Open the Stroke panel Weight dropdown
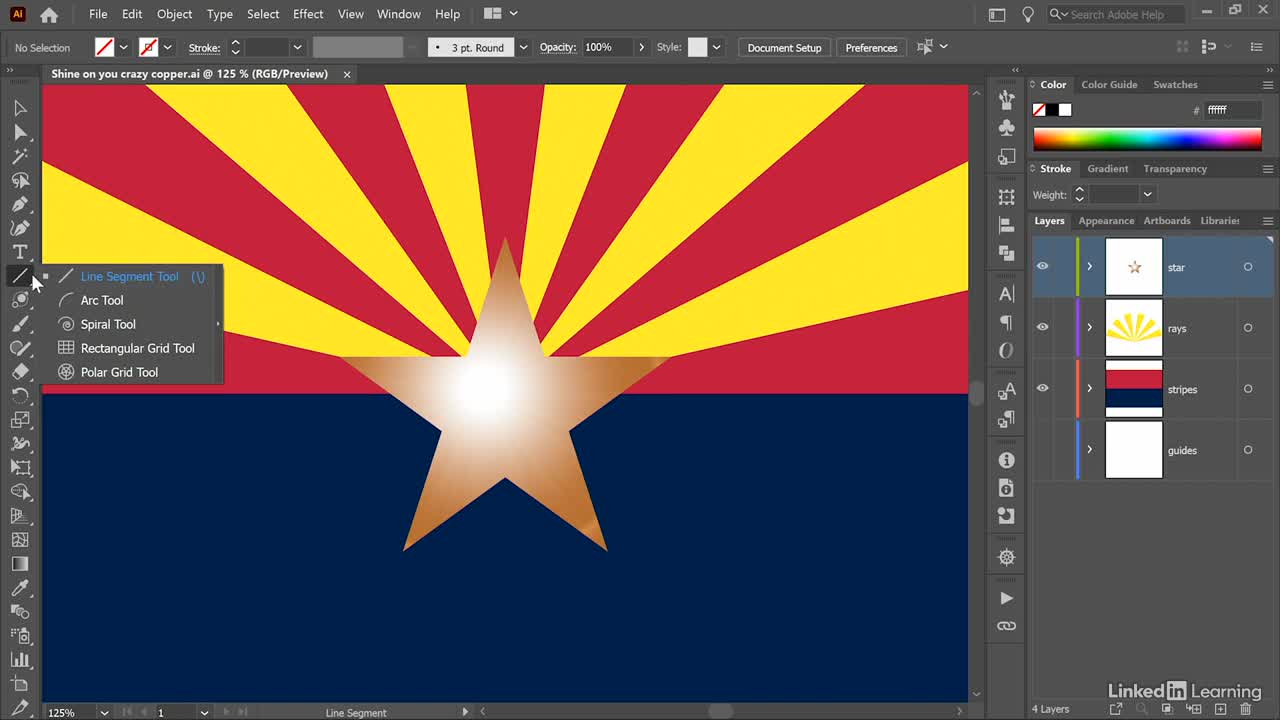The image size is (1280, 720). click(1147, 194)
